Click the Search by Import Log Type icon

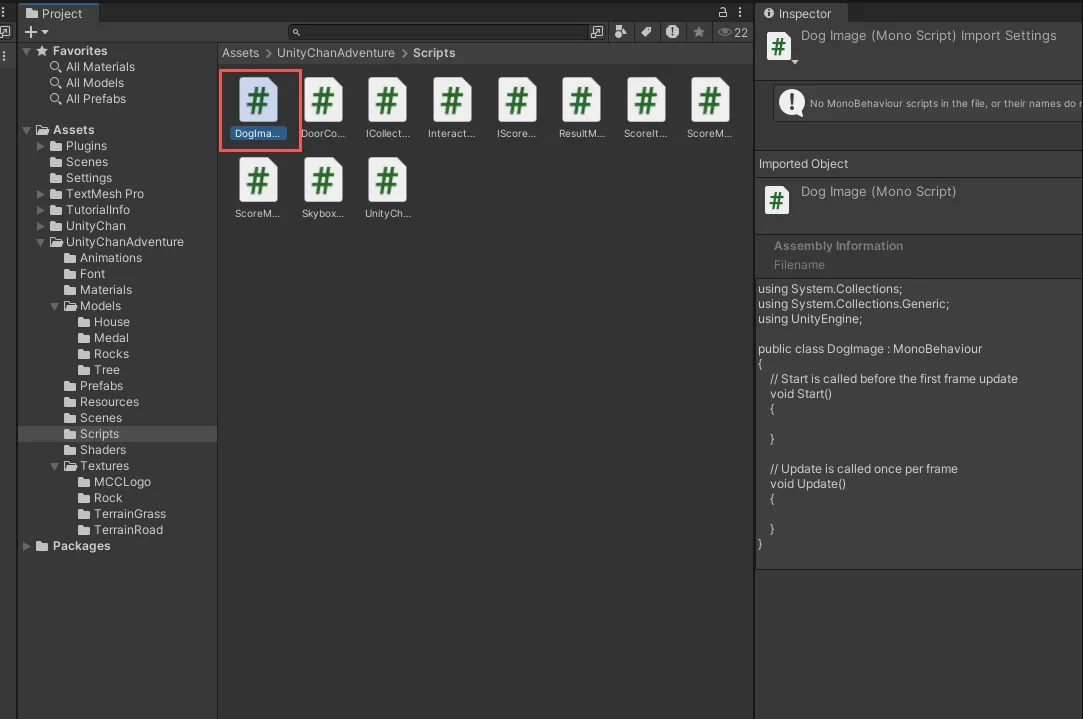673,32
